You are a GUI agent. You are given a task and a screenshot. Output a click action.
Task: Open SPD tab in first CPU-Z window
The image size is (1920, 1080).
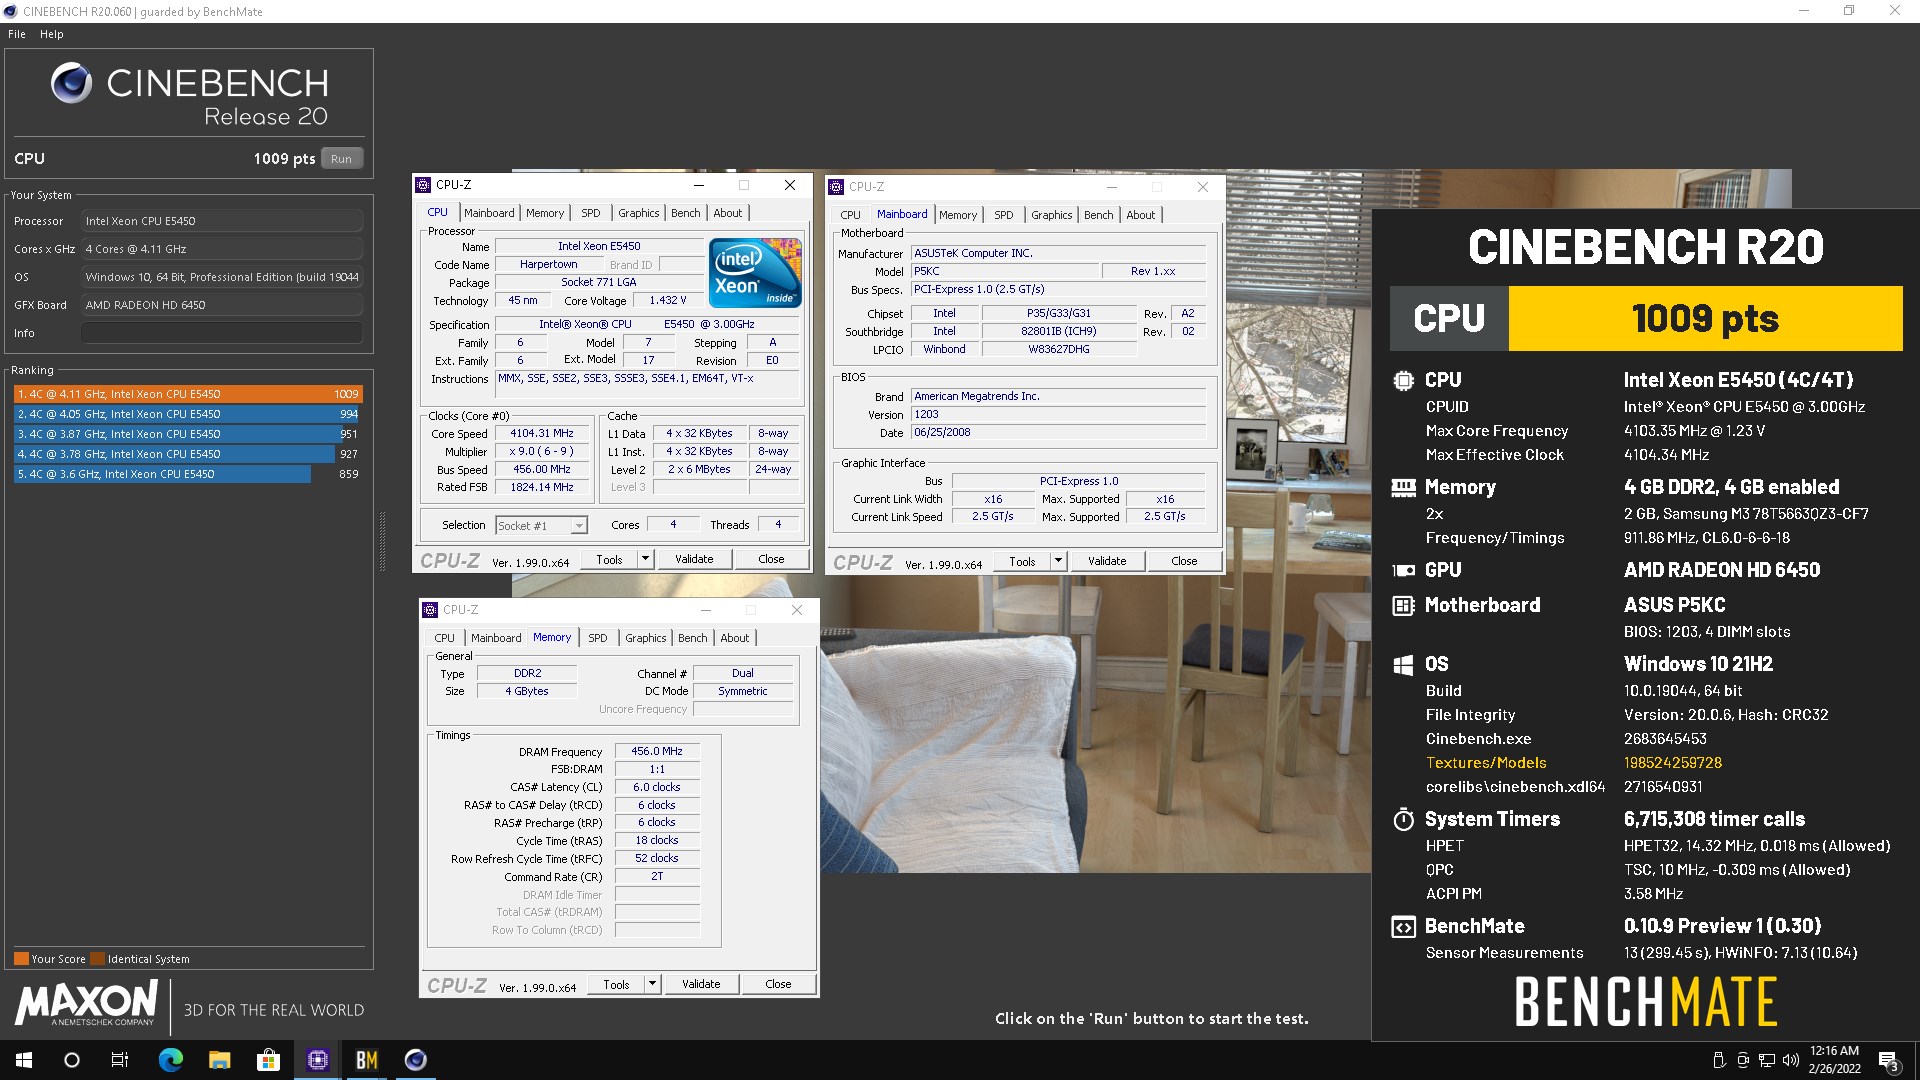coord(591,213)
